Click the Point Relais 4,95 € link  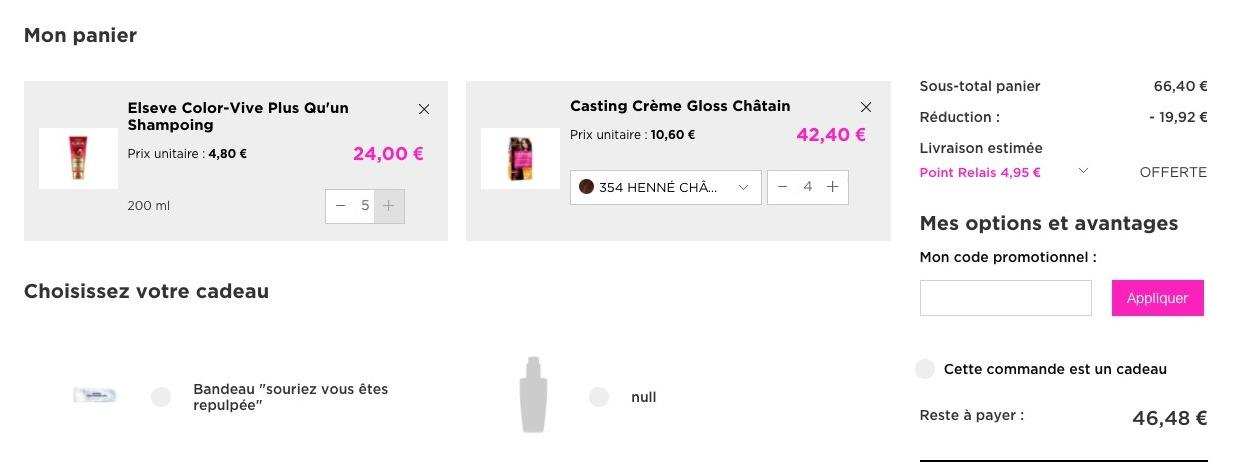[x=980, y=172]
